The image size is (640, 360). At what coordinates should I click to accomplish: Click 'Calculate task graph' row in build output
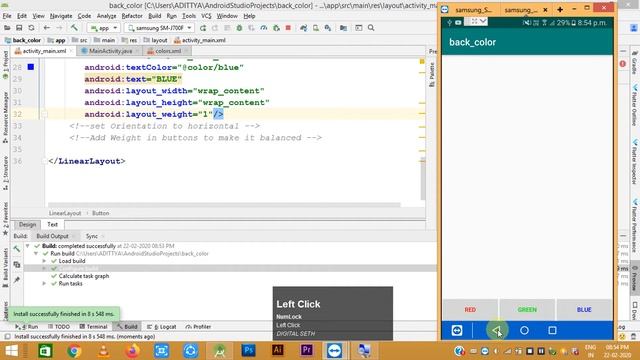tap(84, 276)
